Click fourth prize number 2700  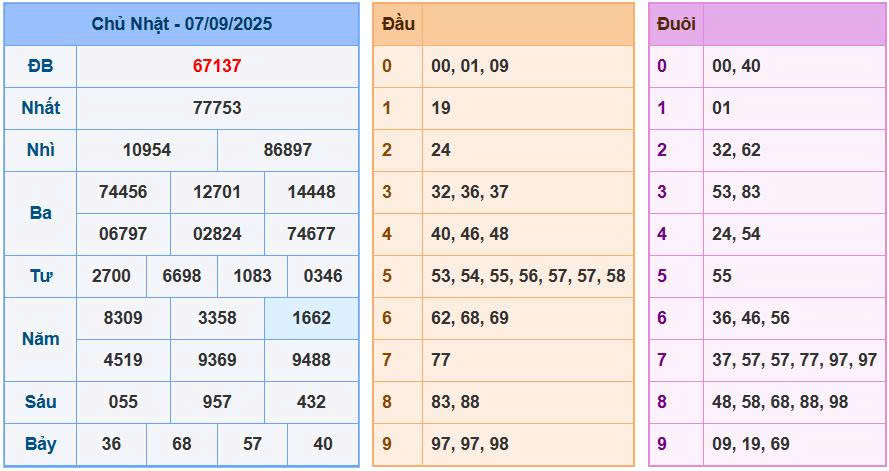click(111, 276)
